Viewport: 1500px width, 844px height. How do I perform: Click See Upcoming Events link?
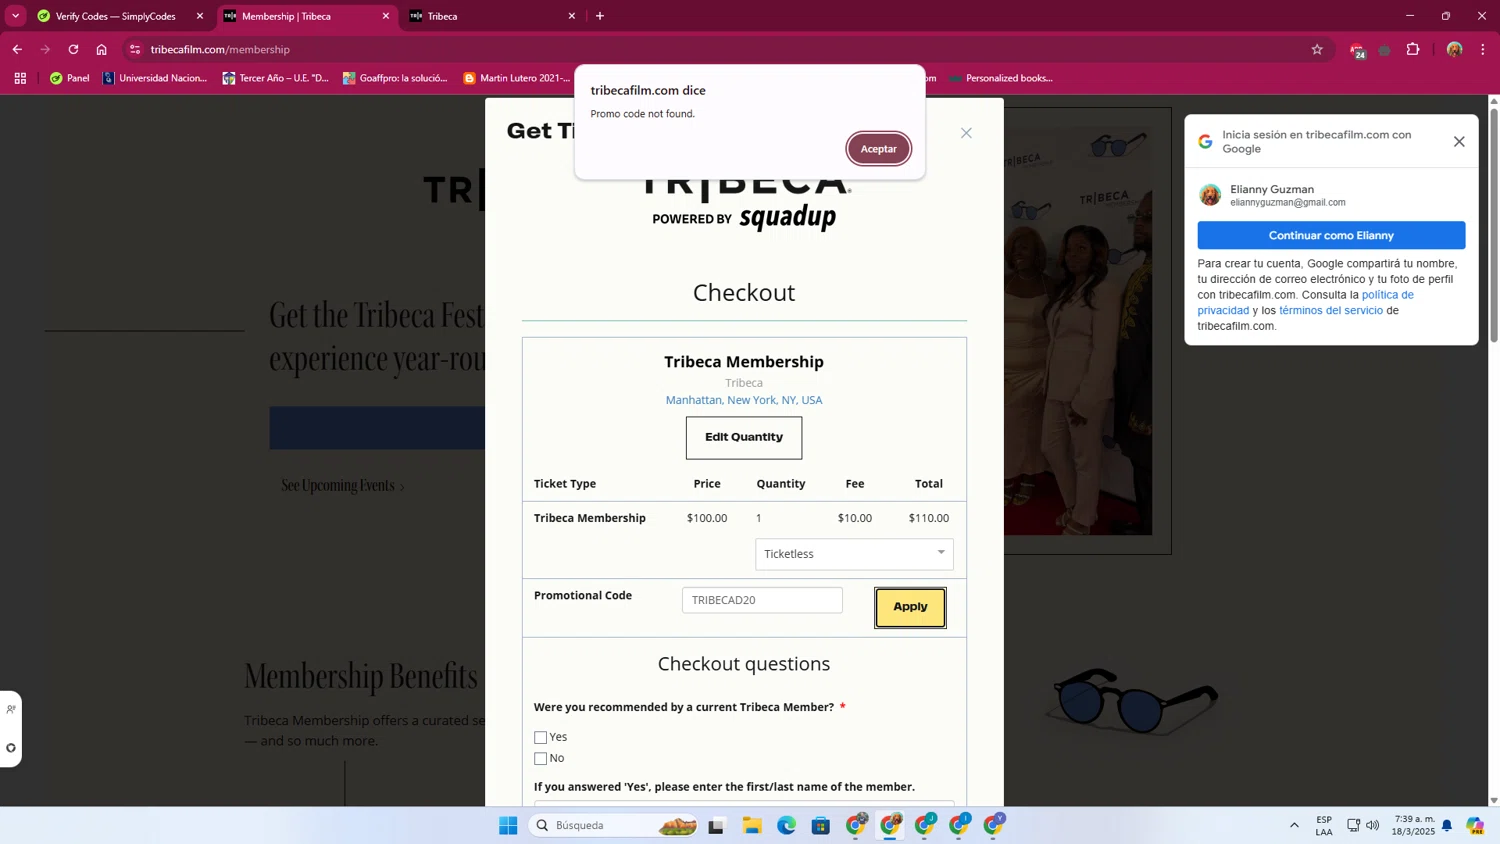click(343, 486)
